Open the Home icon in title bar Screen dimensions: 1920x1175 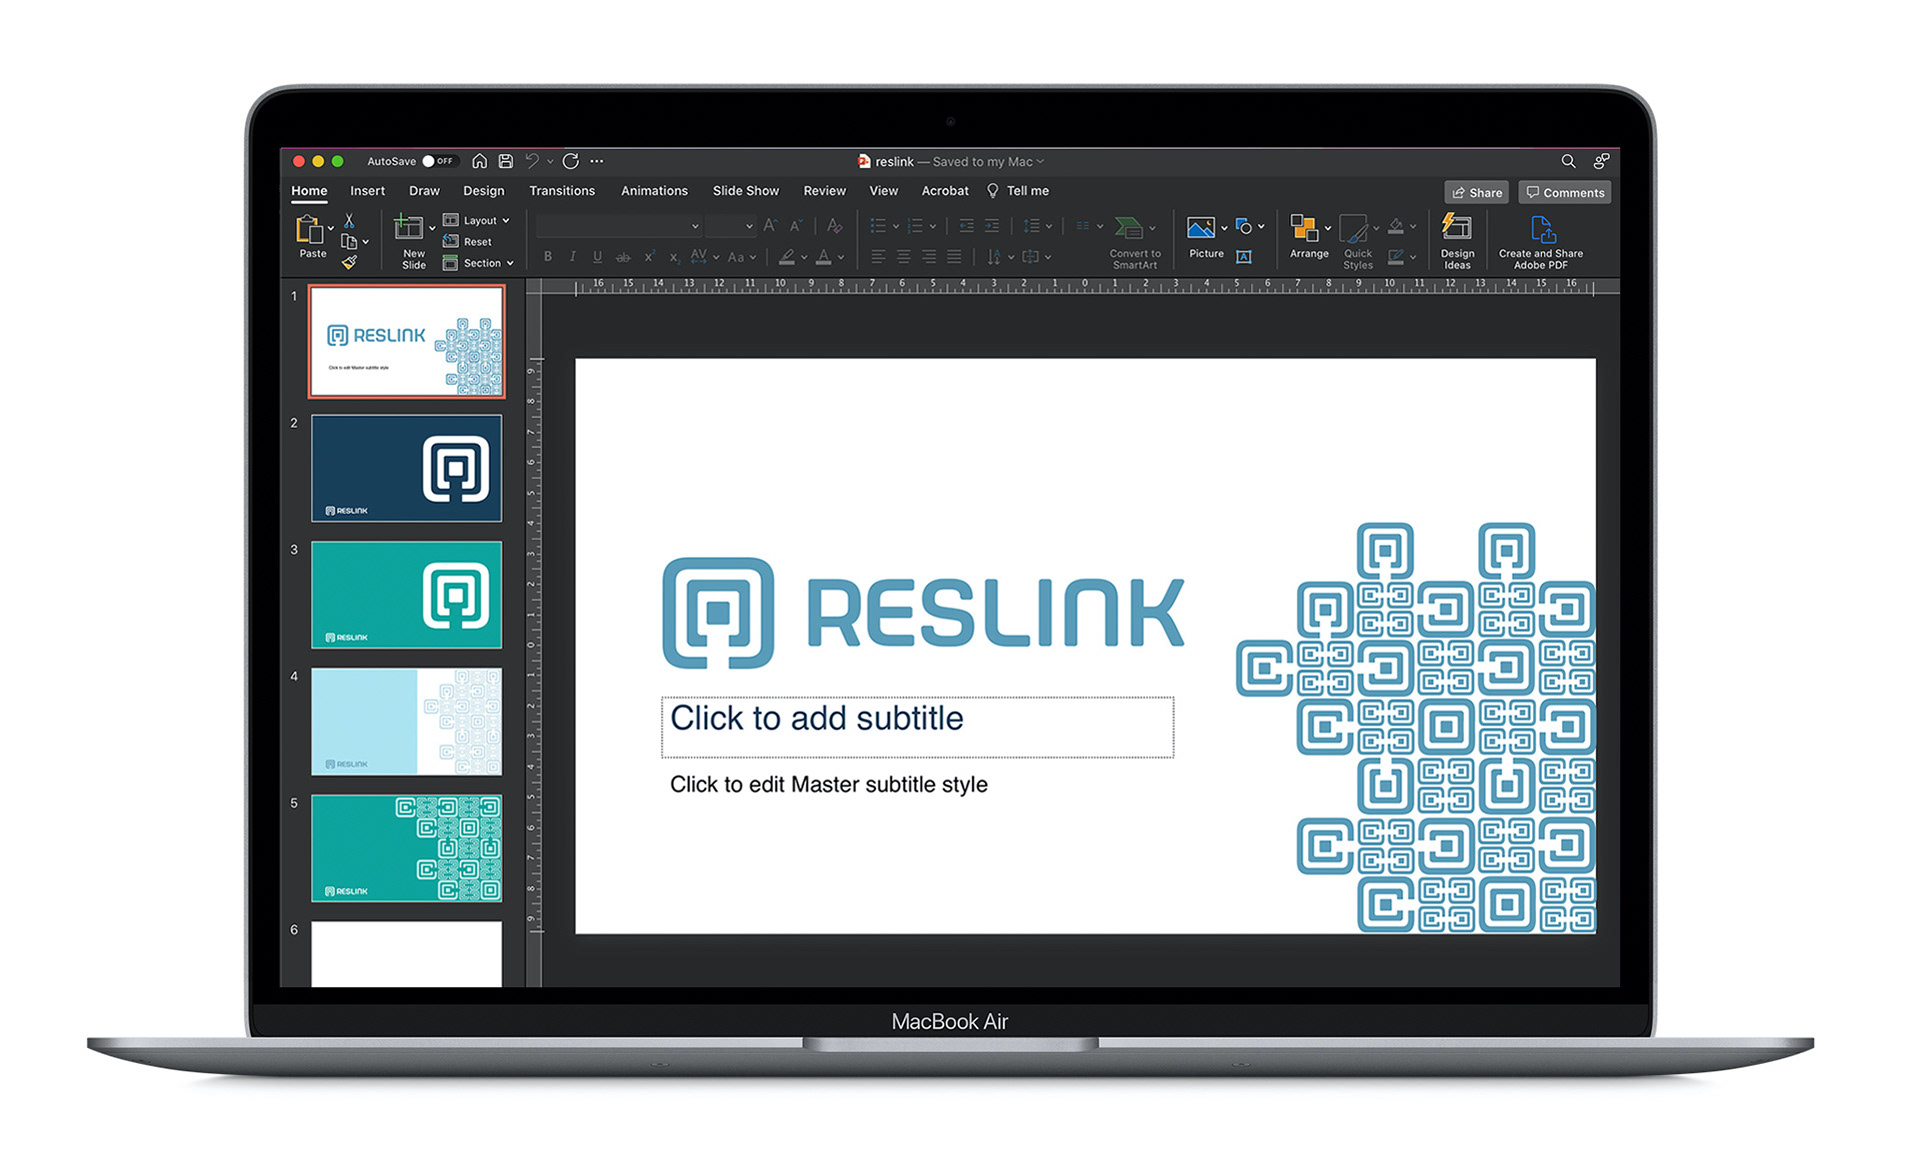point(480,161)
